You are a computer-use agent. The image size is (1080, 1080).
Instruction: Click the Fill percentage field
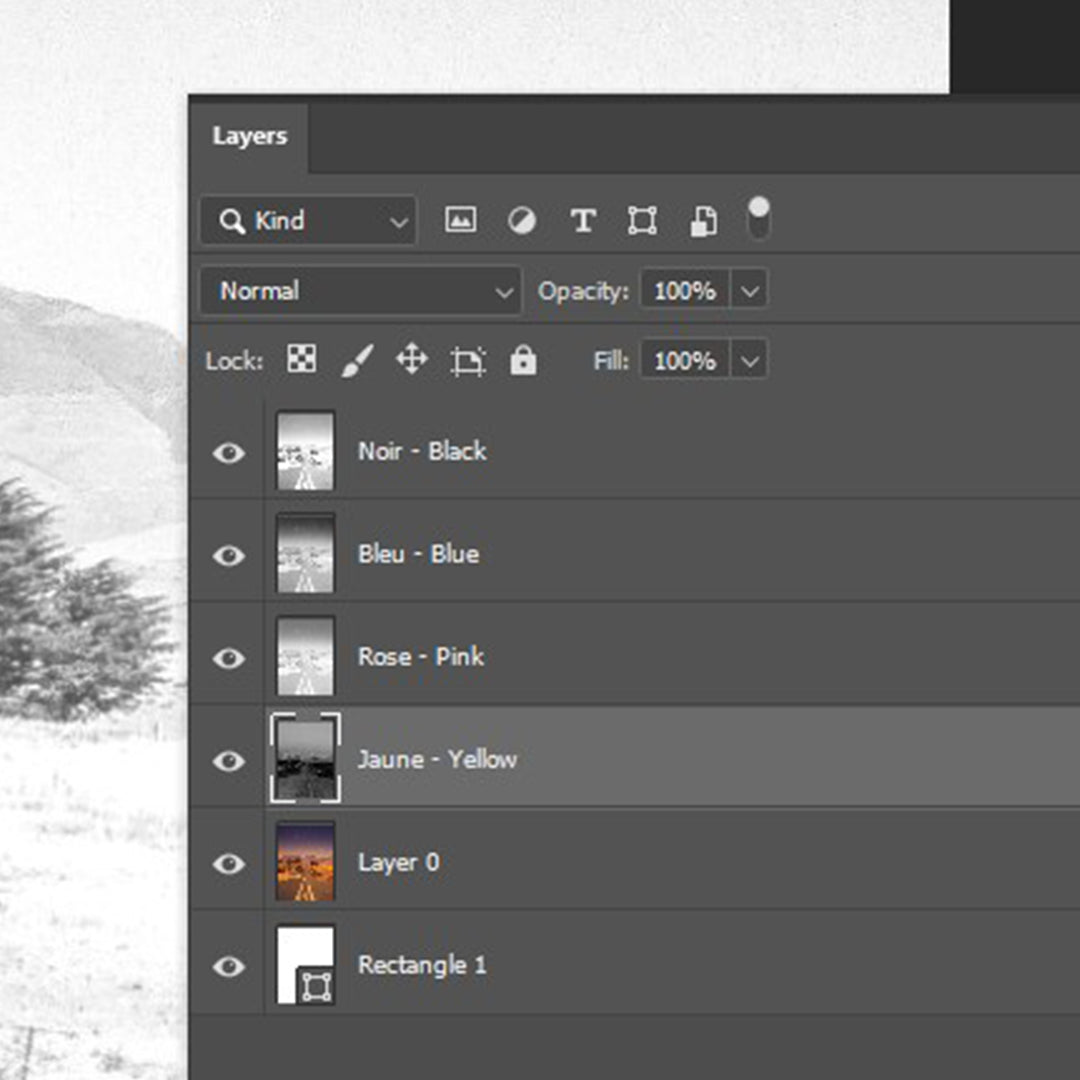pyautogui.click(x=685, y=360)
